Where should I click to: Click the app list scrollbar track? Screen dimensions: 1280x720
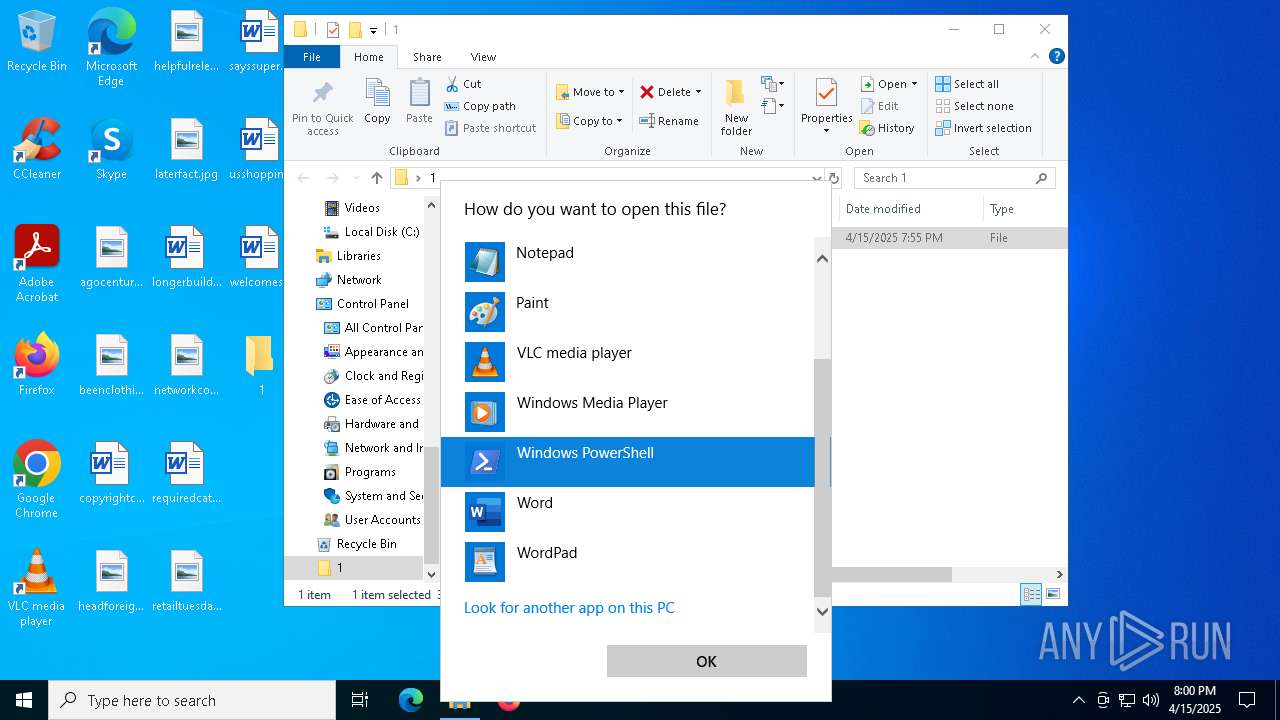coord(822,313)
